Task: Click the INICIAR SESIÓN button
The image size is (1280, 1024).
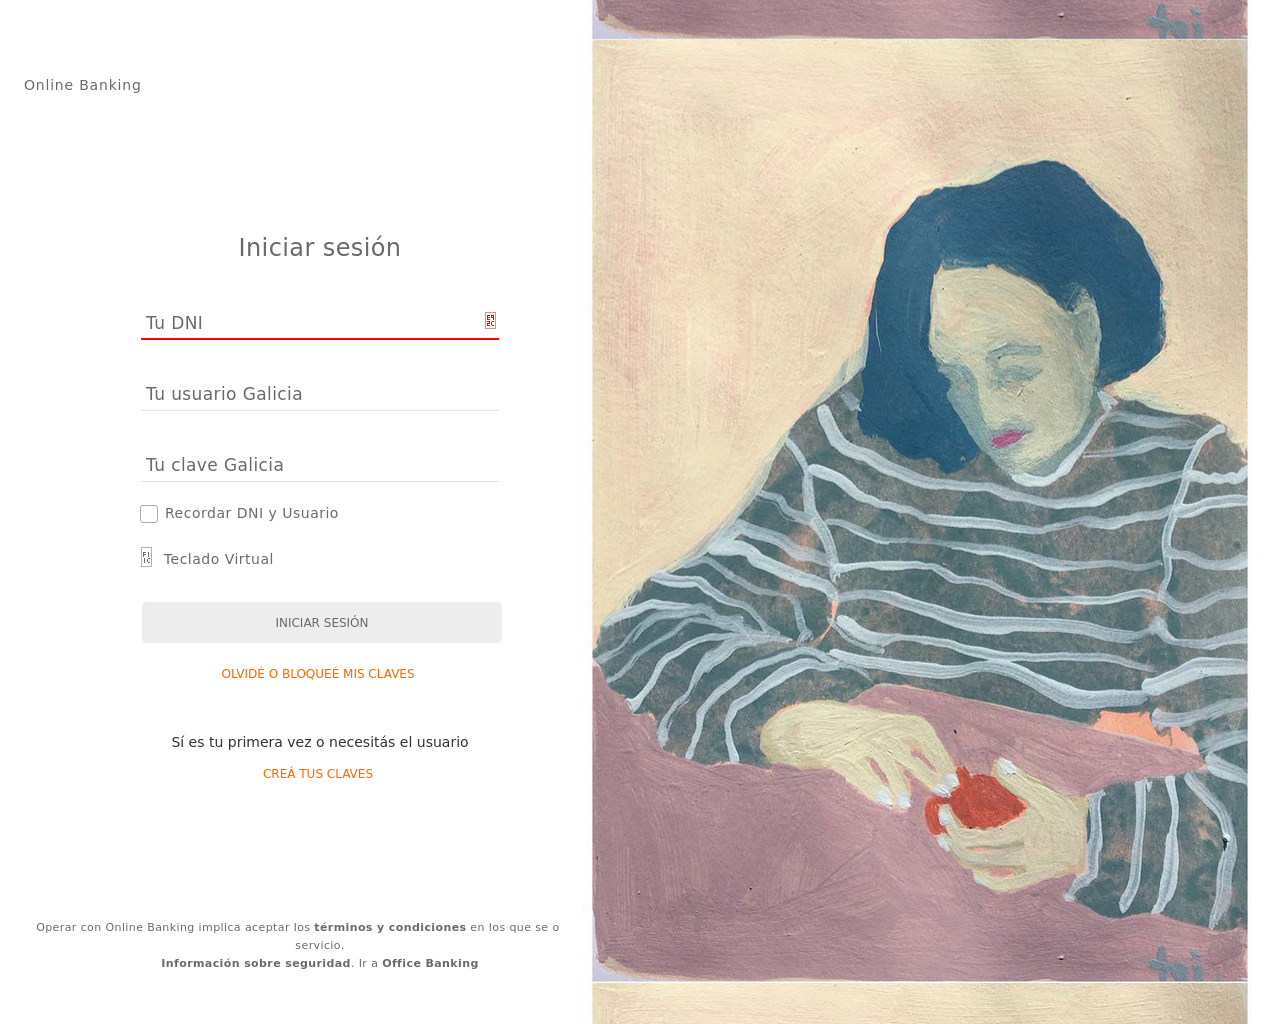Action: 322,622
